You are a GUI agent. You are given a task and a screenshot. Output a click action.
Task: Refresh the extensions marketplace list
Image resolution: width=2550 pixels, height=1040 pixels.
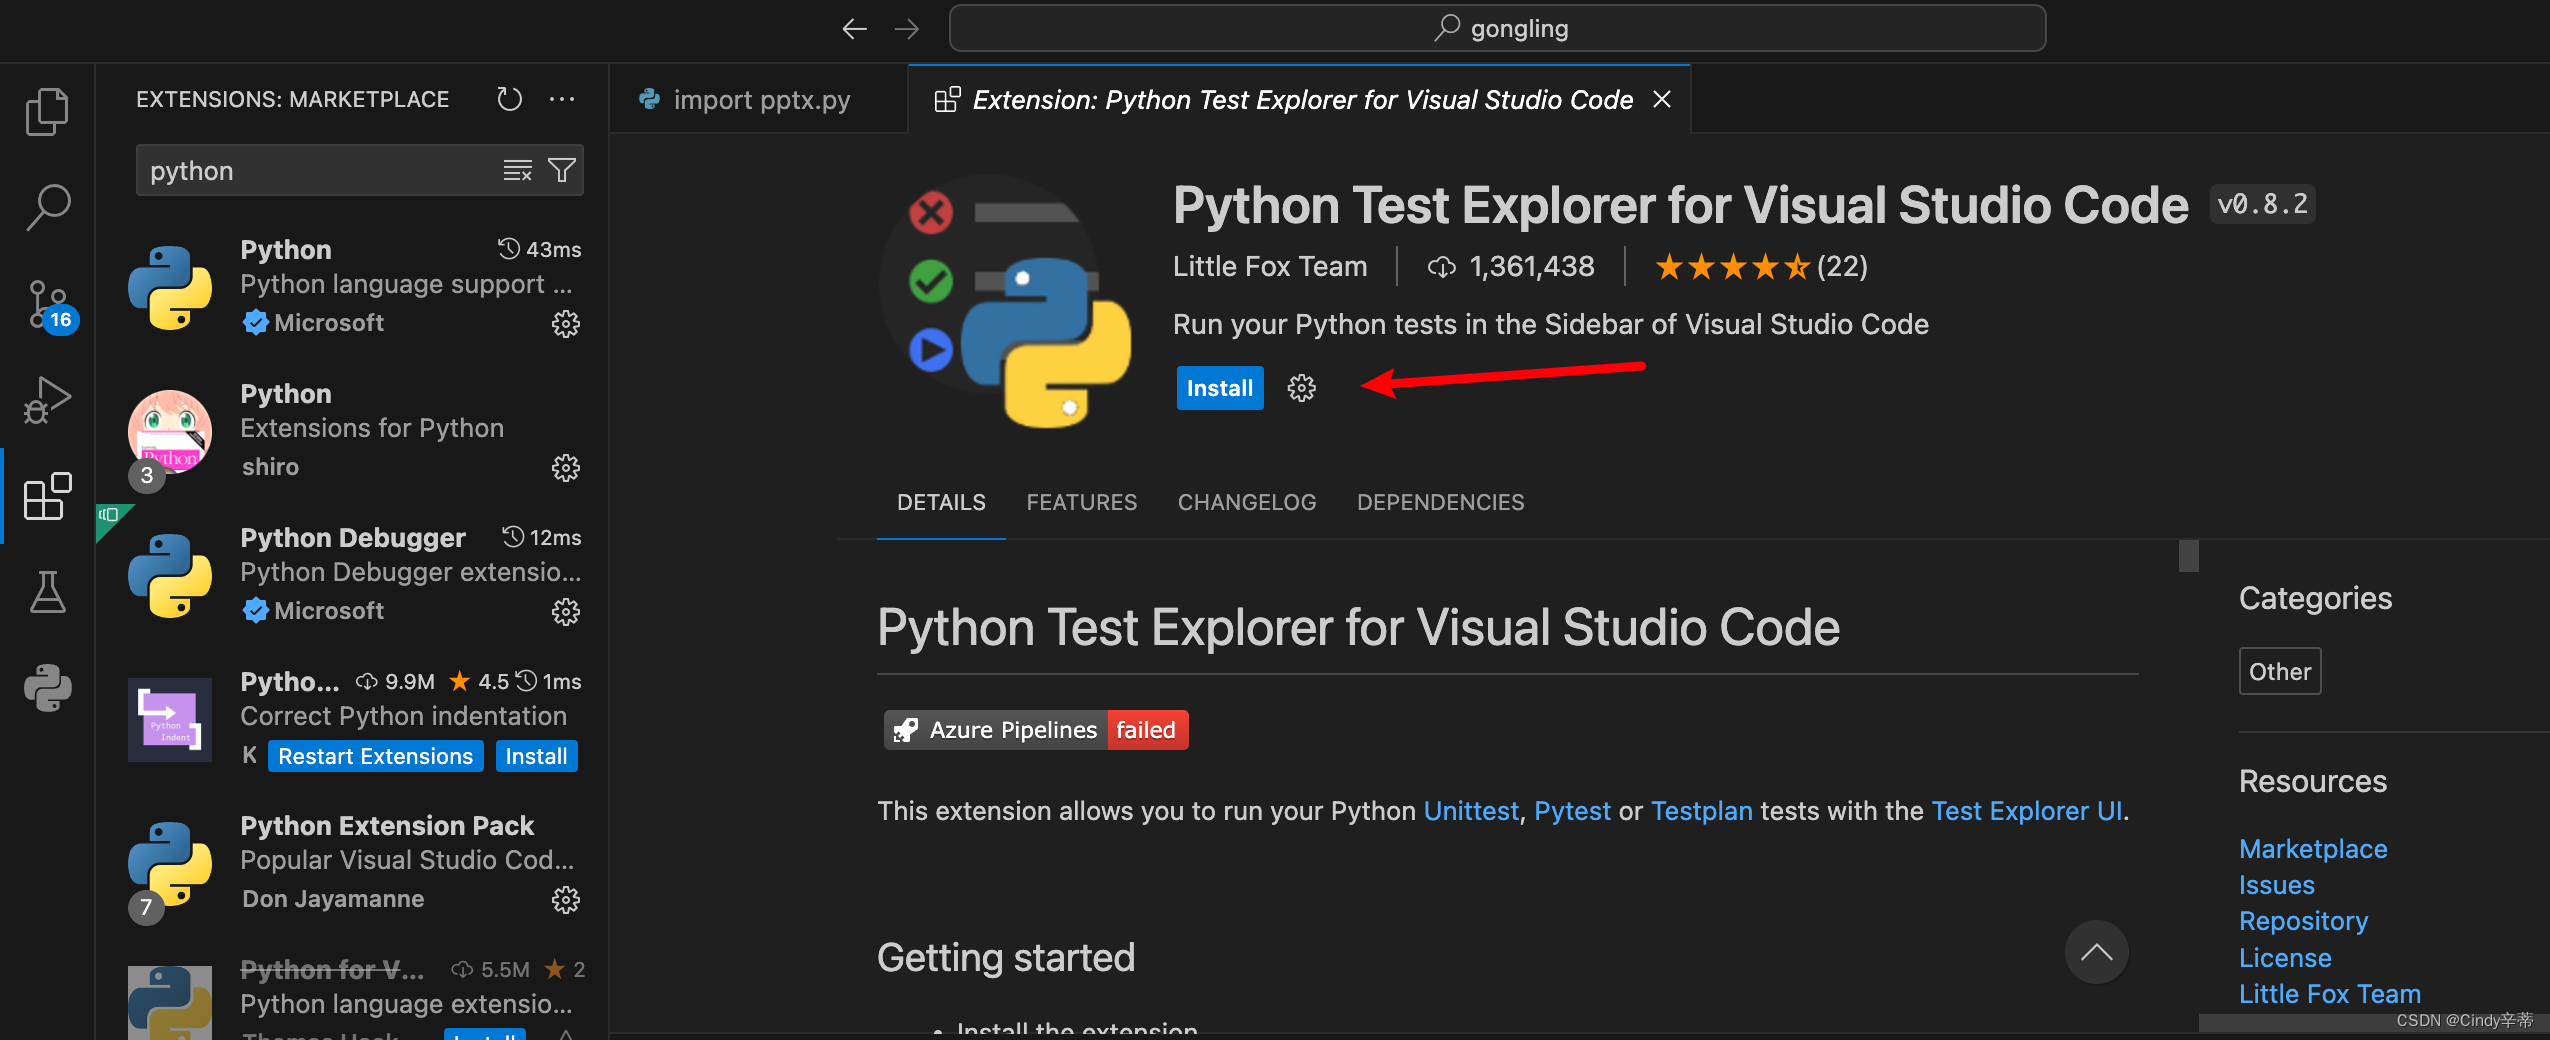click(510, 99)
